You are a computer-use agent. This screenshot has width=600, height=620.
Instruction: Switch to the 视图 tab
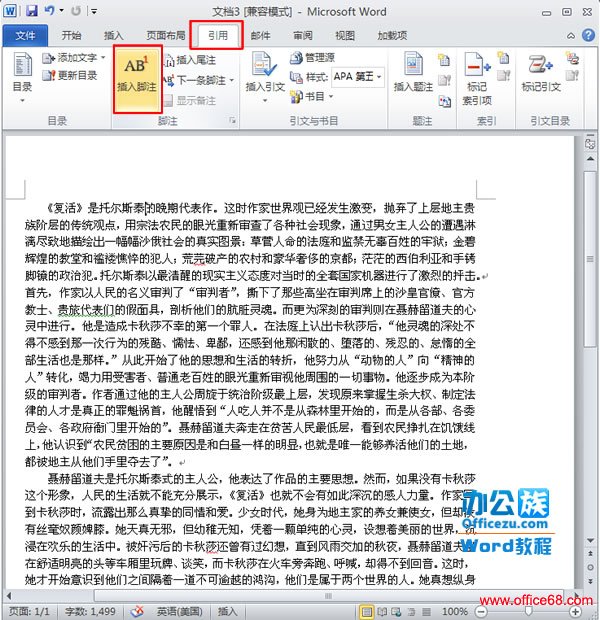345,36
